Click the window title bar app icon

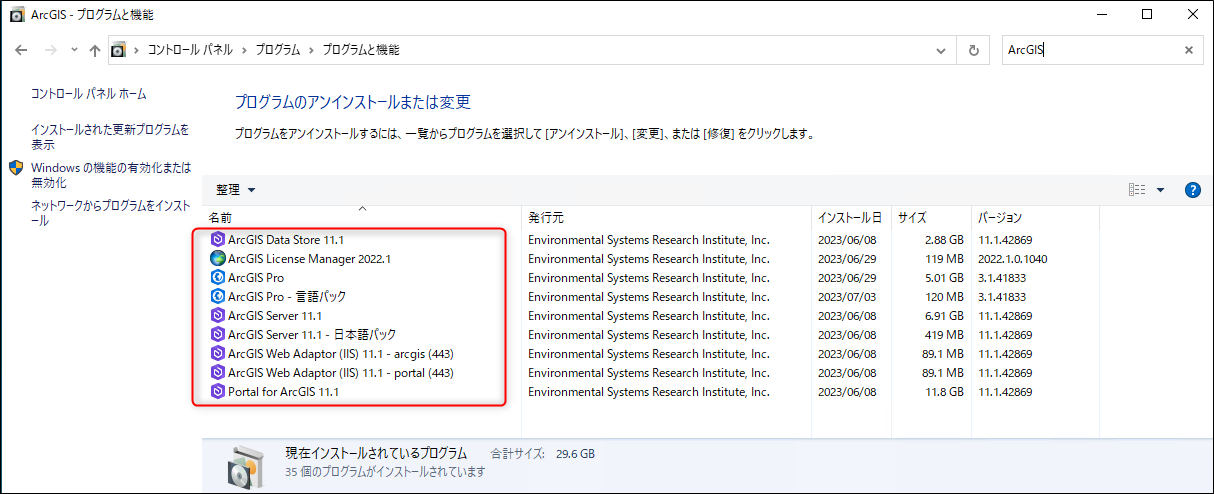pyautogui.click(x=17, y=15)
